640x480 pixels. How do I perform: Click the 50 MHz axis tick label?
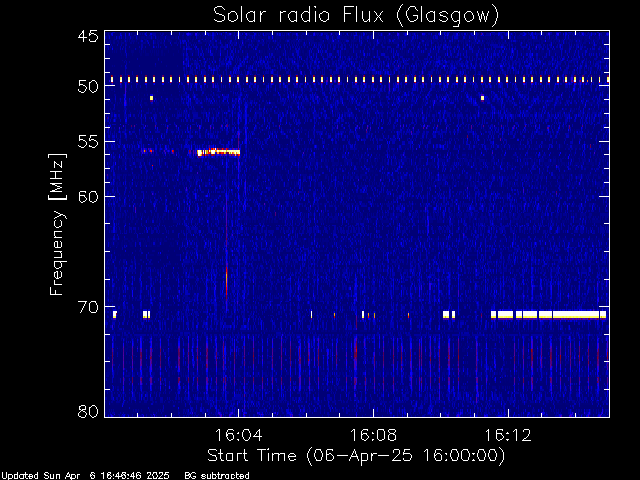pos(88,86)
